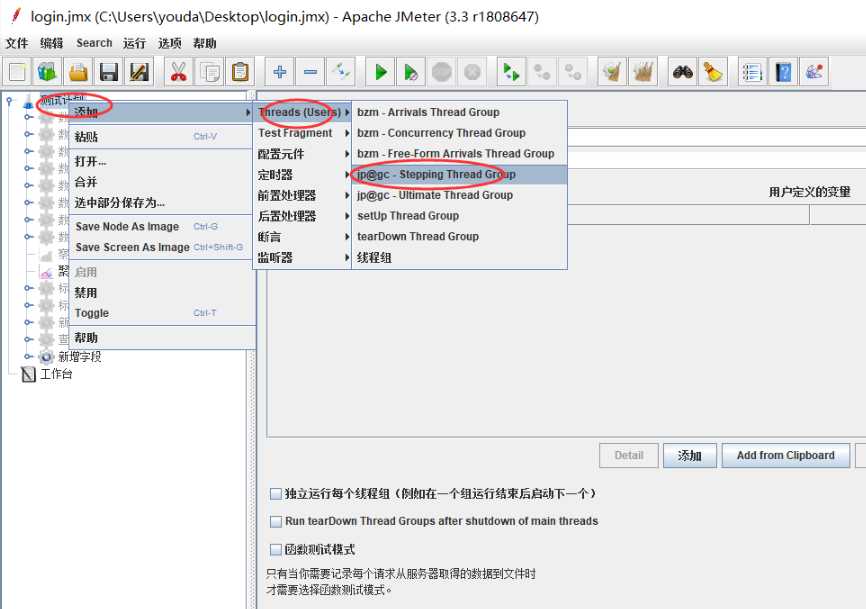The height and width of the screenshot is (609, 866).
Task: Choose 选中部分保存为... in the context menu
Action: [x=161, y=203]
